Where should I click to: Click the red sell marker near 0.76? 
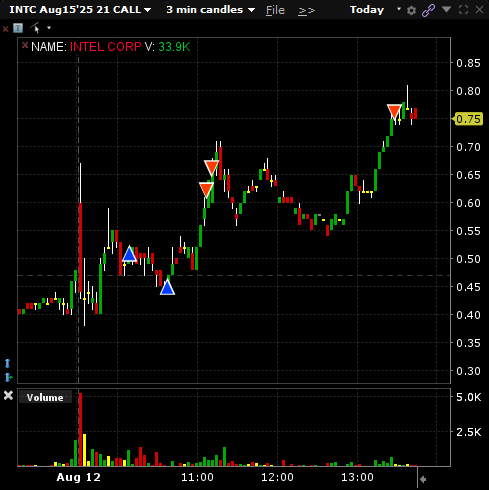tap(394, 112)
